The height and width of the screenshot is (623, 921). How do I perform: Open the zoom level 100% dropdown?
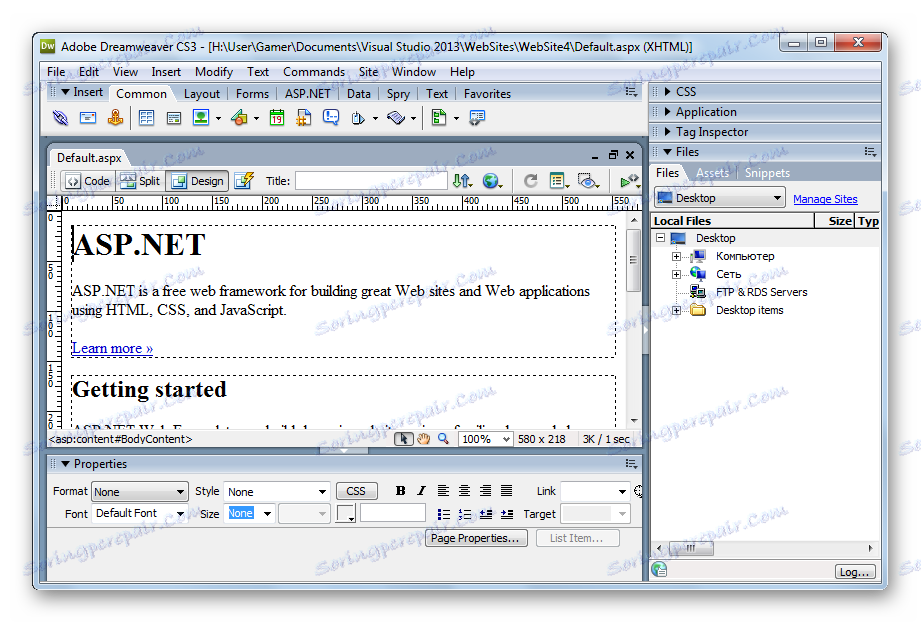(x=485, y=439)
